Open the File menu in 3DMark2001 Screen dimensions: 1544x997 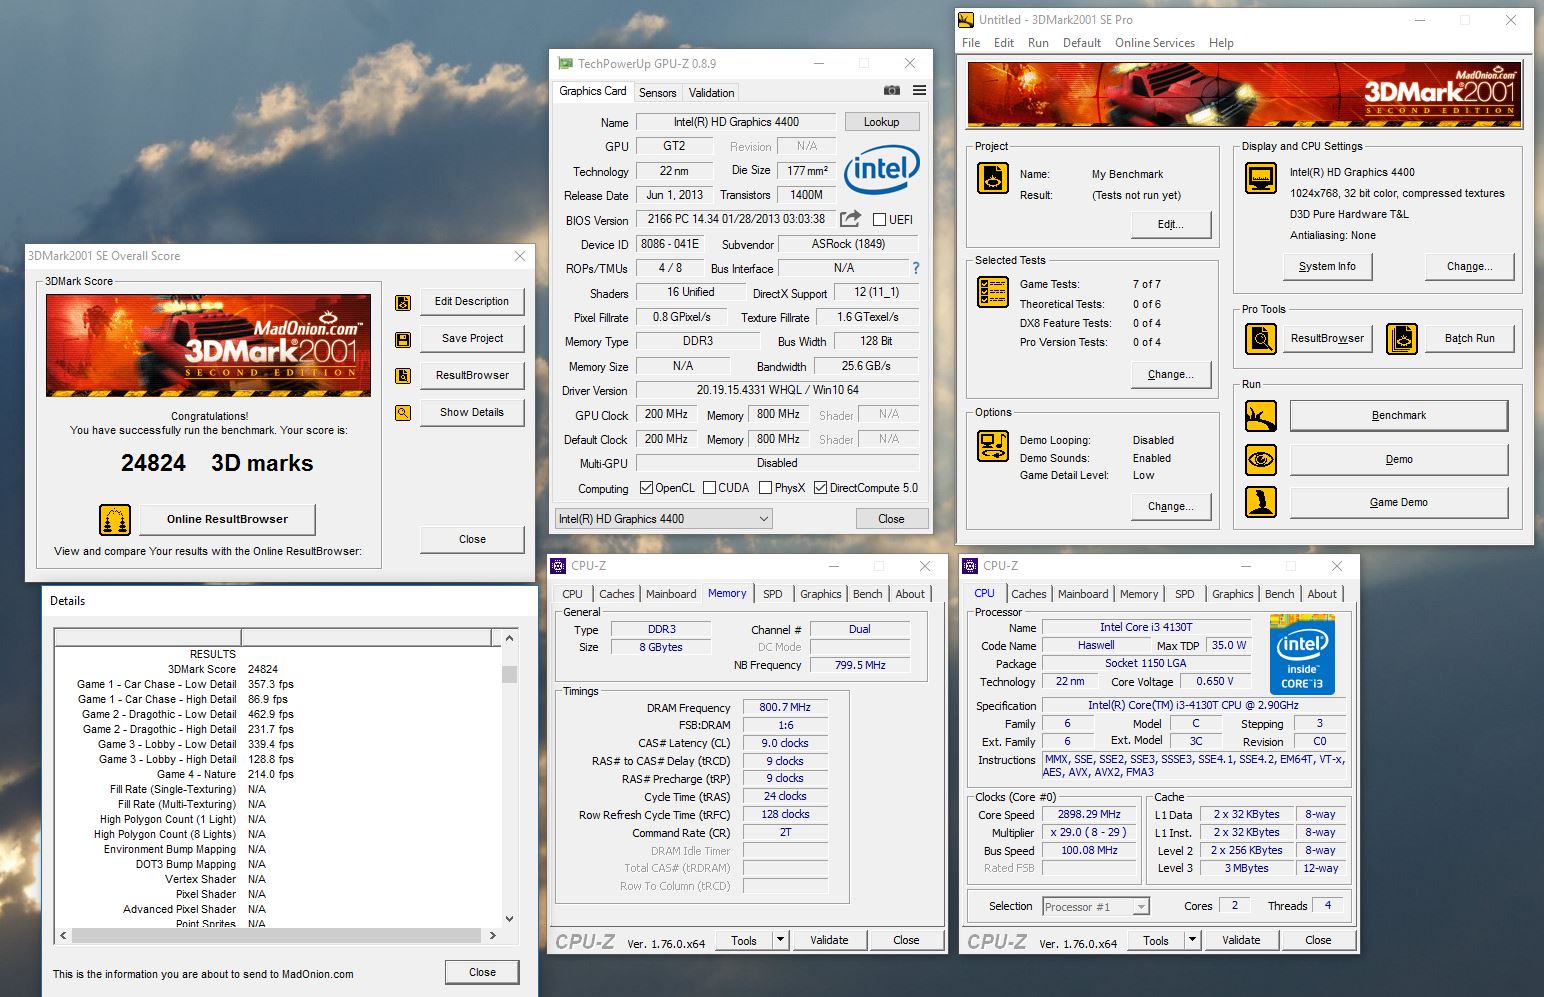click(971, 43)
